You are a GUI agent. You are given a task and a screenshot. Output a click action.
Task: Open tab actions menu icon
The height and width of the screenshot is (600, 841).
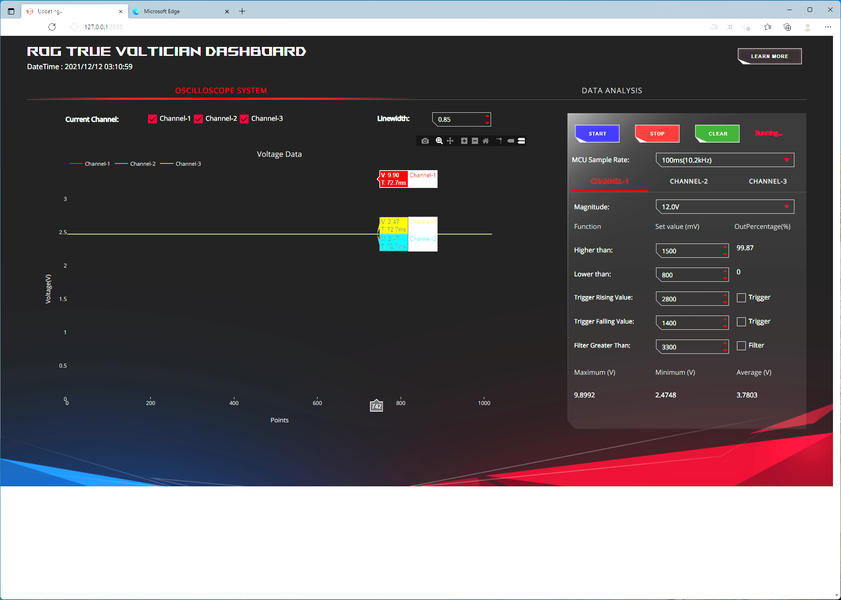coord(11,11)
